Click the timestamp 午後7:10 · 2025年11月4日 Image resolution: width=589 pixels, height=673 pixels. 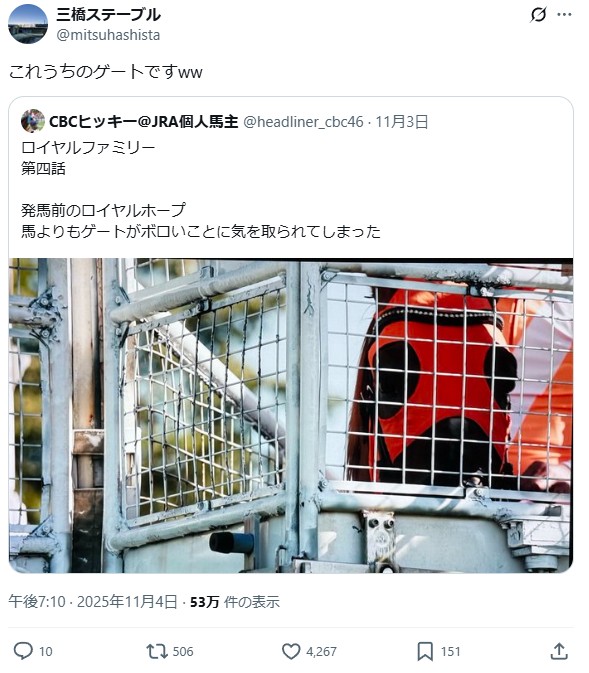coord(93,602)
